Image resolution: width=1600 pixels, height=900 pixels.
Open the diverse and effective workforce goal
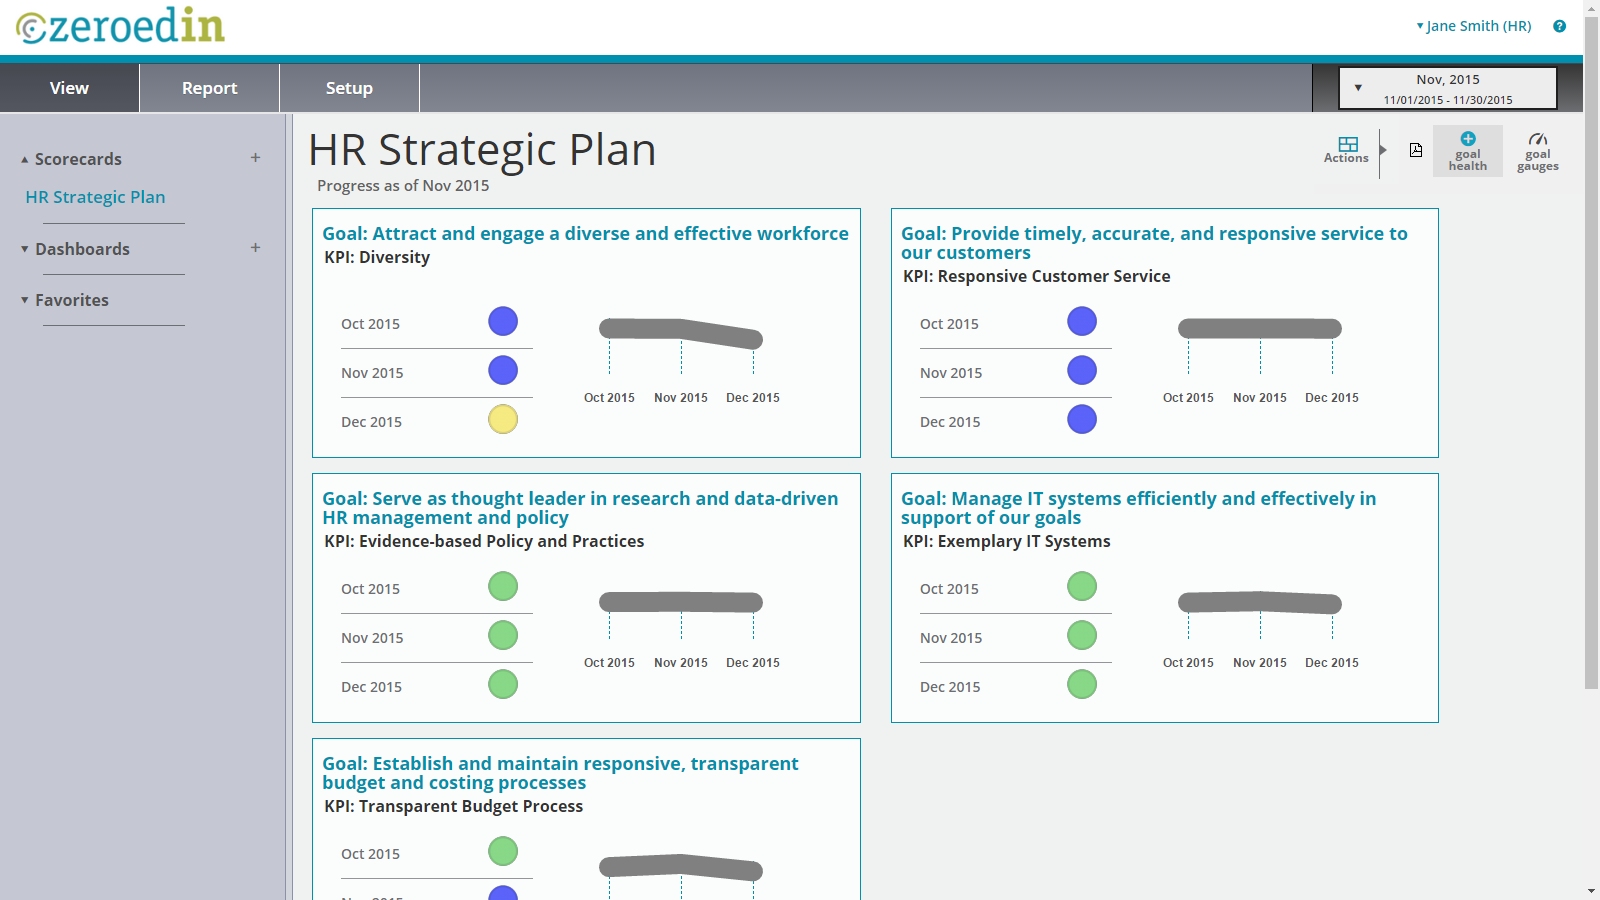pos(585,233)
